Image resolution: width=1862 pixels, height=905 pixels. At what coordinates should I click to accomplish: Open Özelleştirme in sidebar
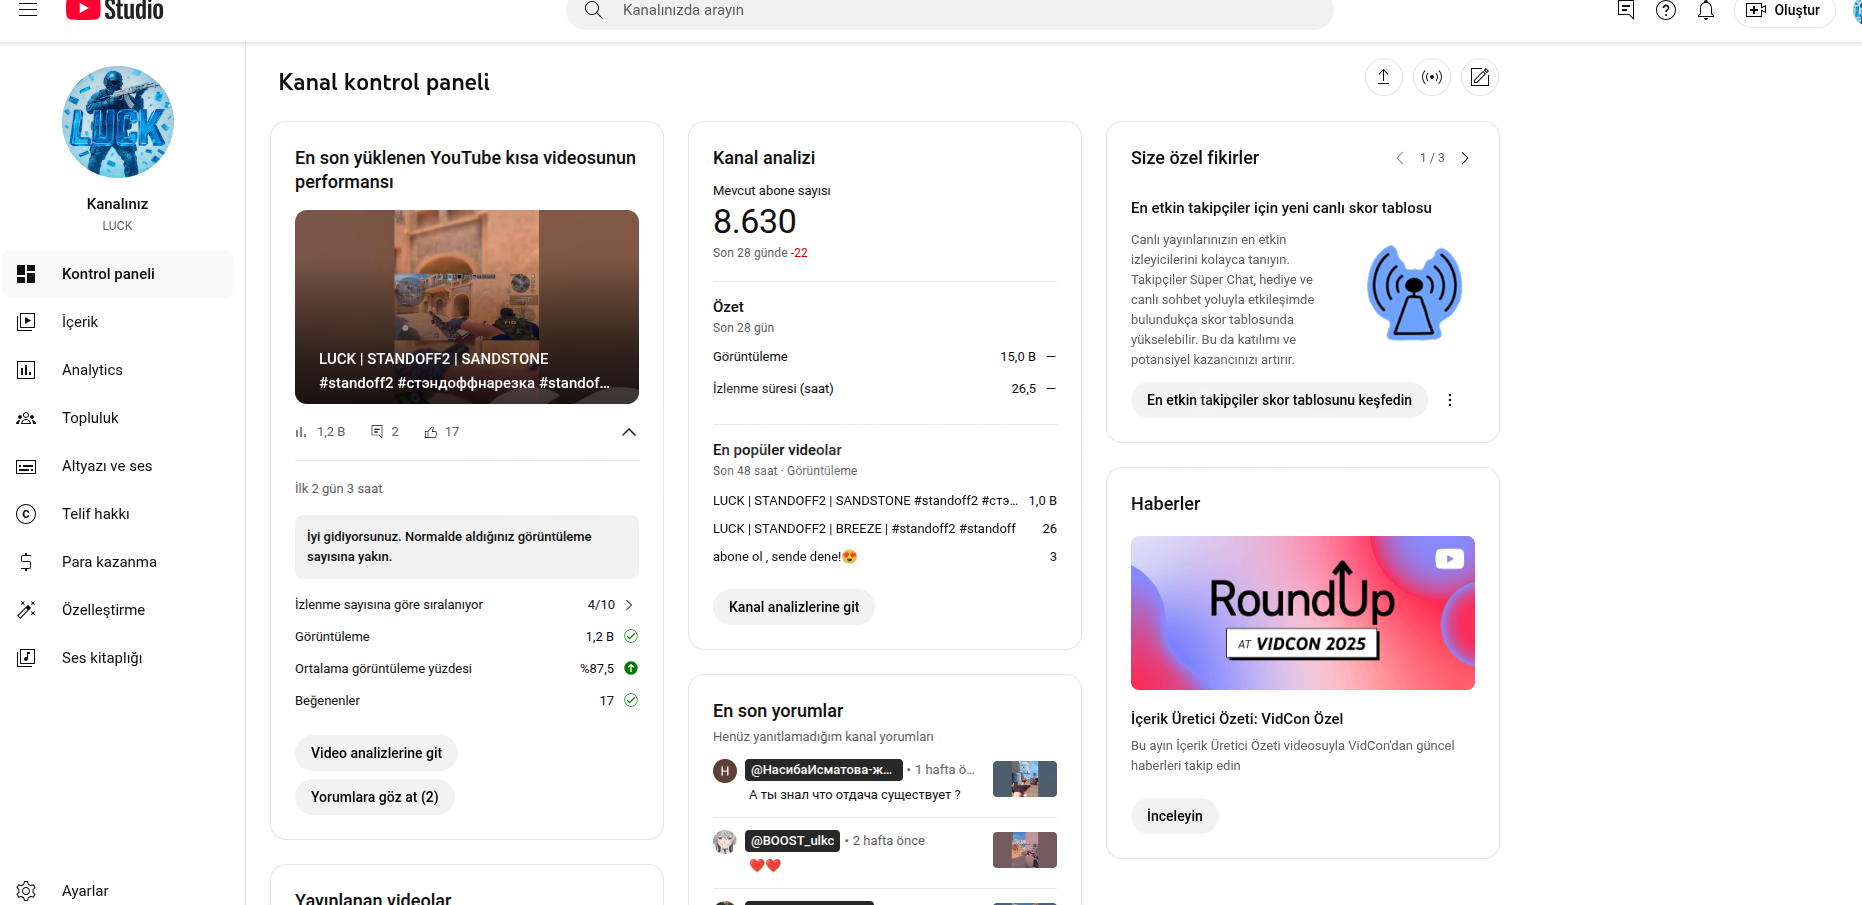118,610
